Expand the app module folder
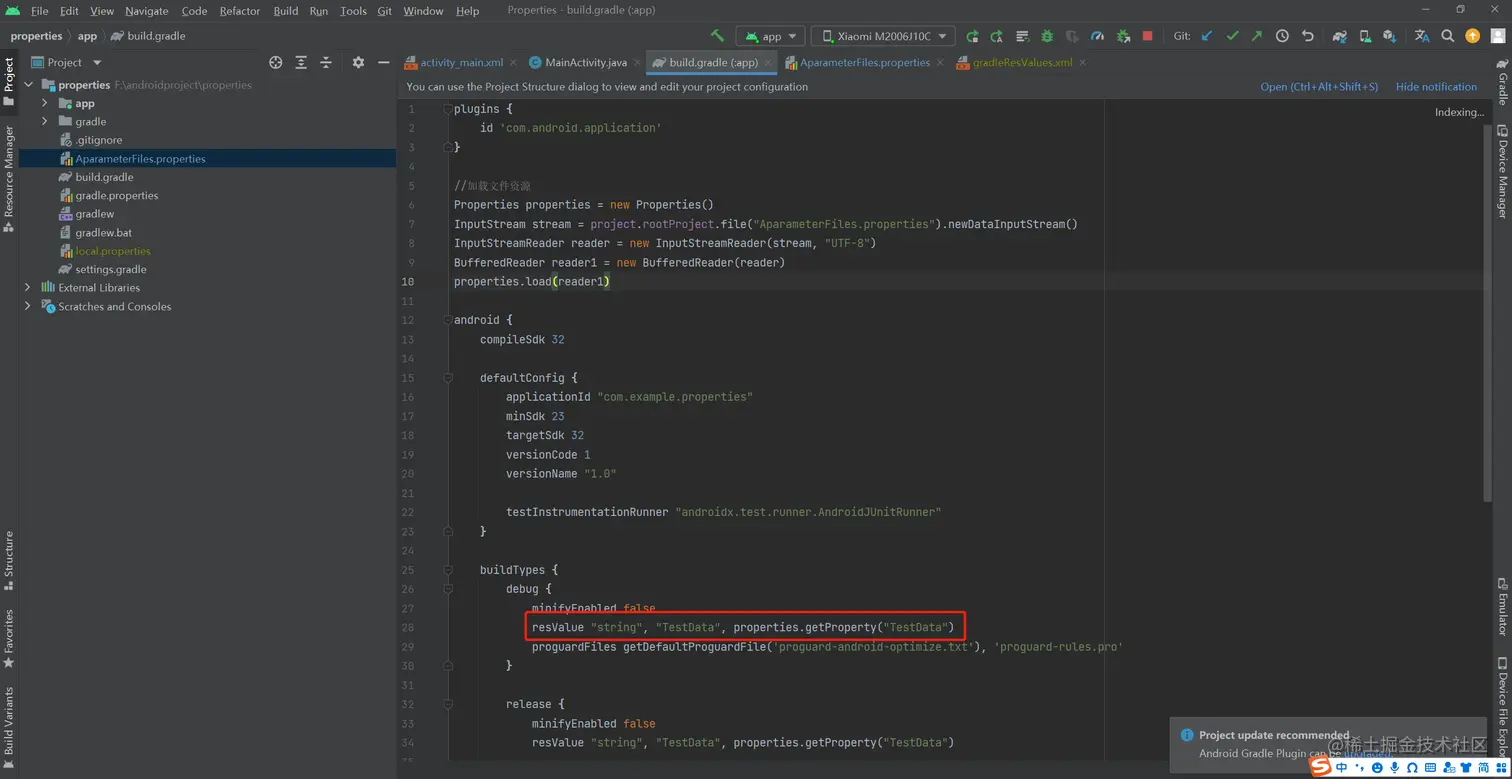Image resolution: width=1512 pixels, height=779 pixels. [45, 103]
